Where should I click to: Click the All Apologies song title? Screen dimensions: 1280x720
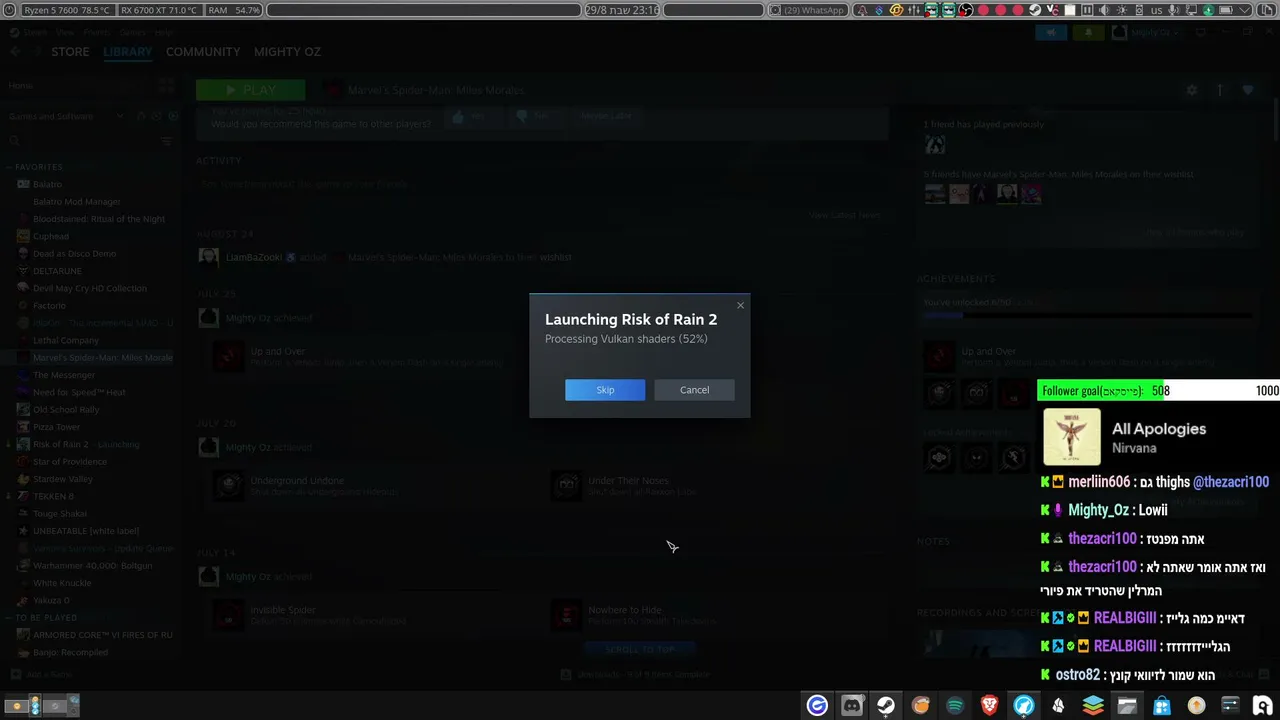coord(1159,429)
